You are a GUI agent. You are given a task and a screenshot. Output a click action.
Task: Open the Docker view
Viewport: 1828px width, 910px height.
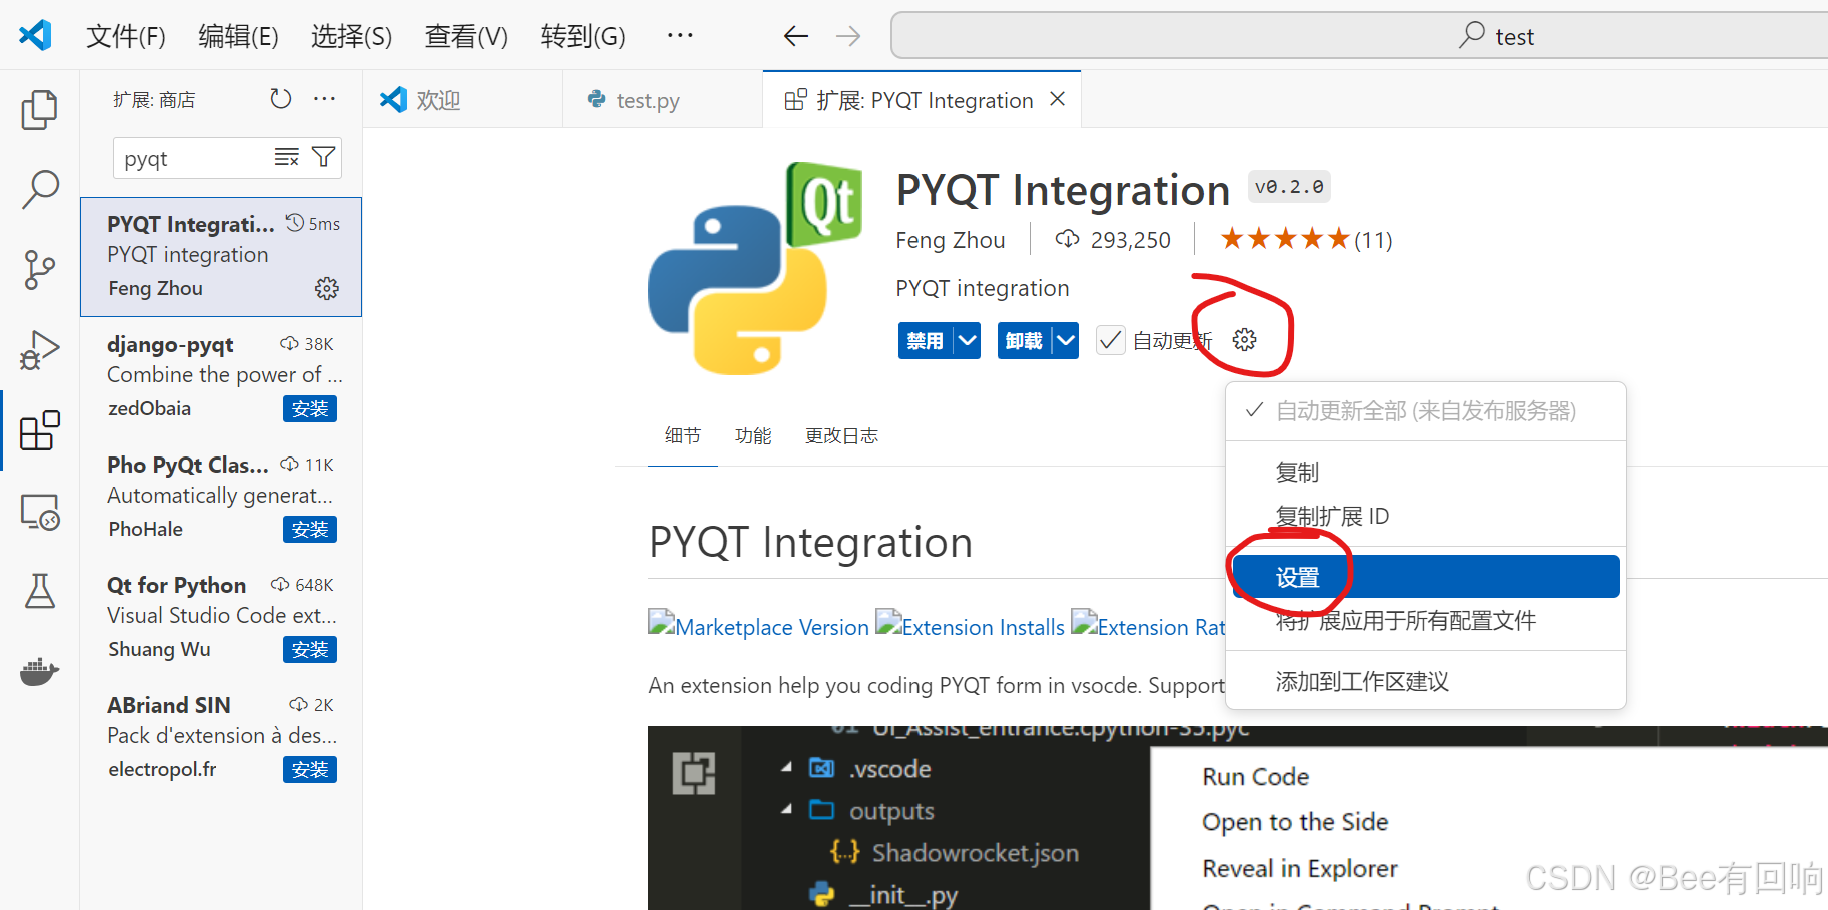[x=39, y=671]
